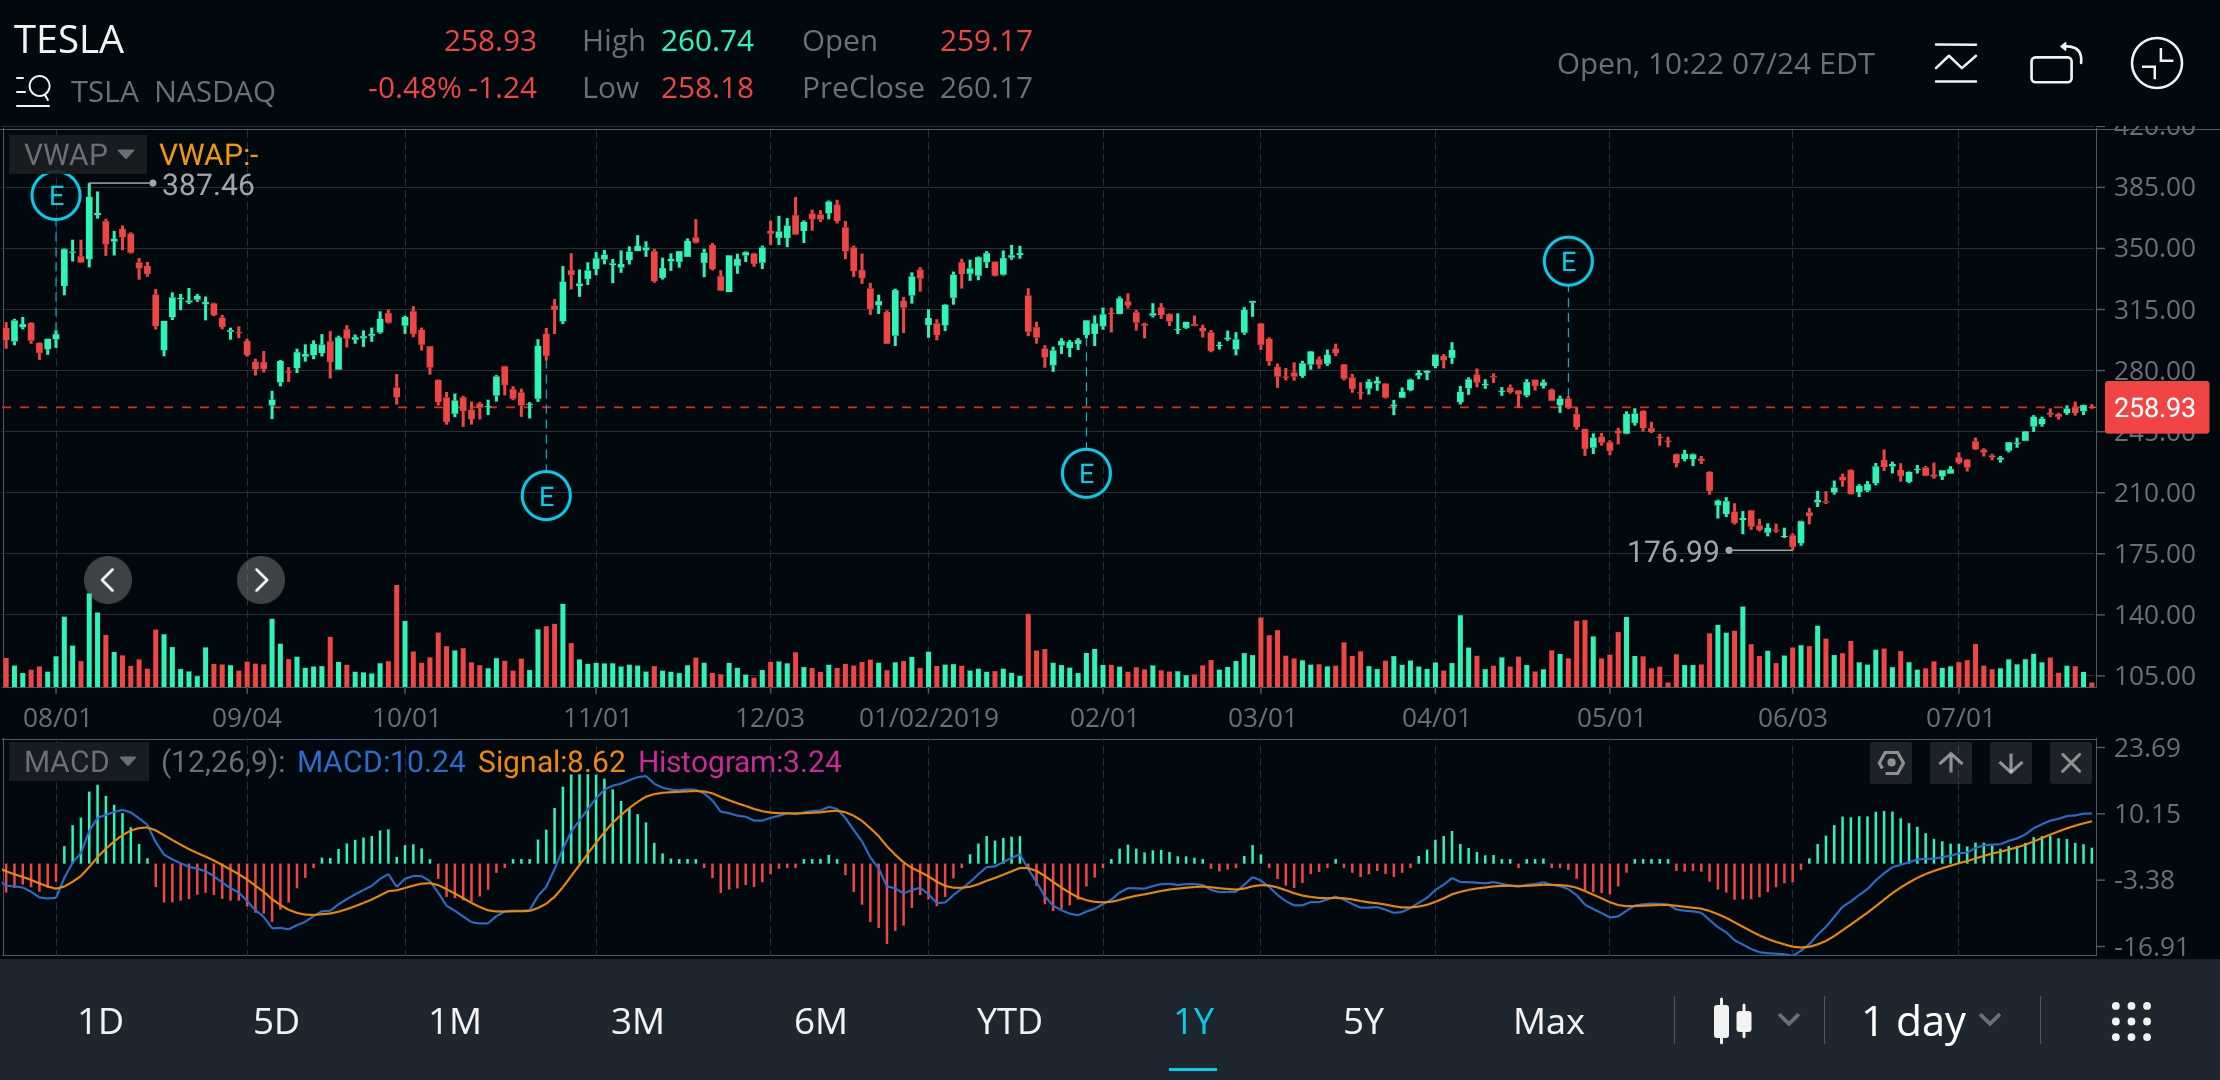The width and height of the screenshot is (2220, 1080).
Task: Tap the 387.46 high price label
Action: coord(208,185)
